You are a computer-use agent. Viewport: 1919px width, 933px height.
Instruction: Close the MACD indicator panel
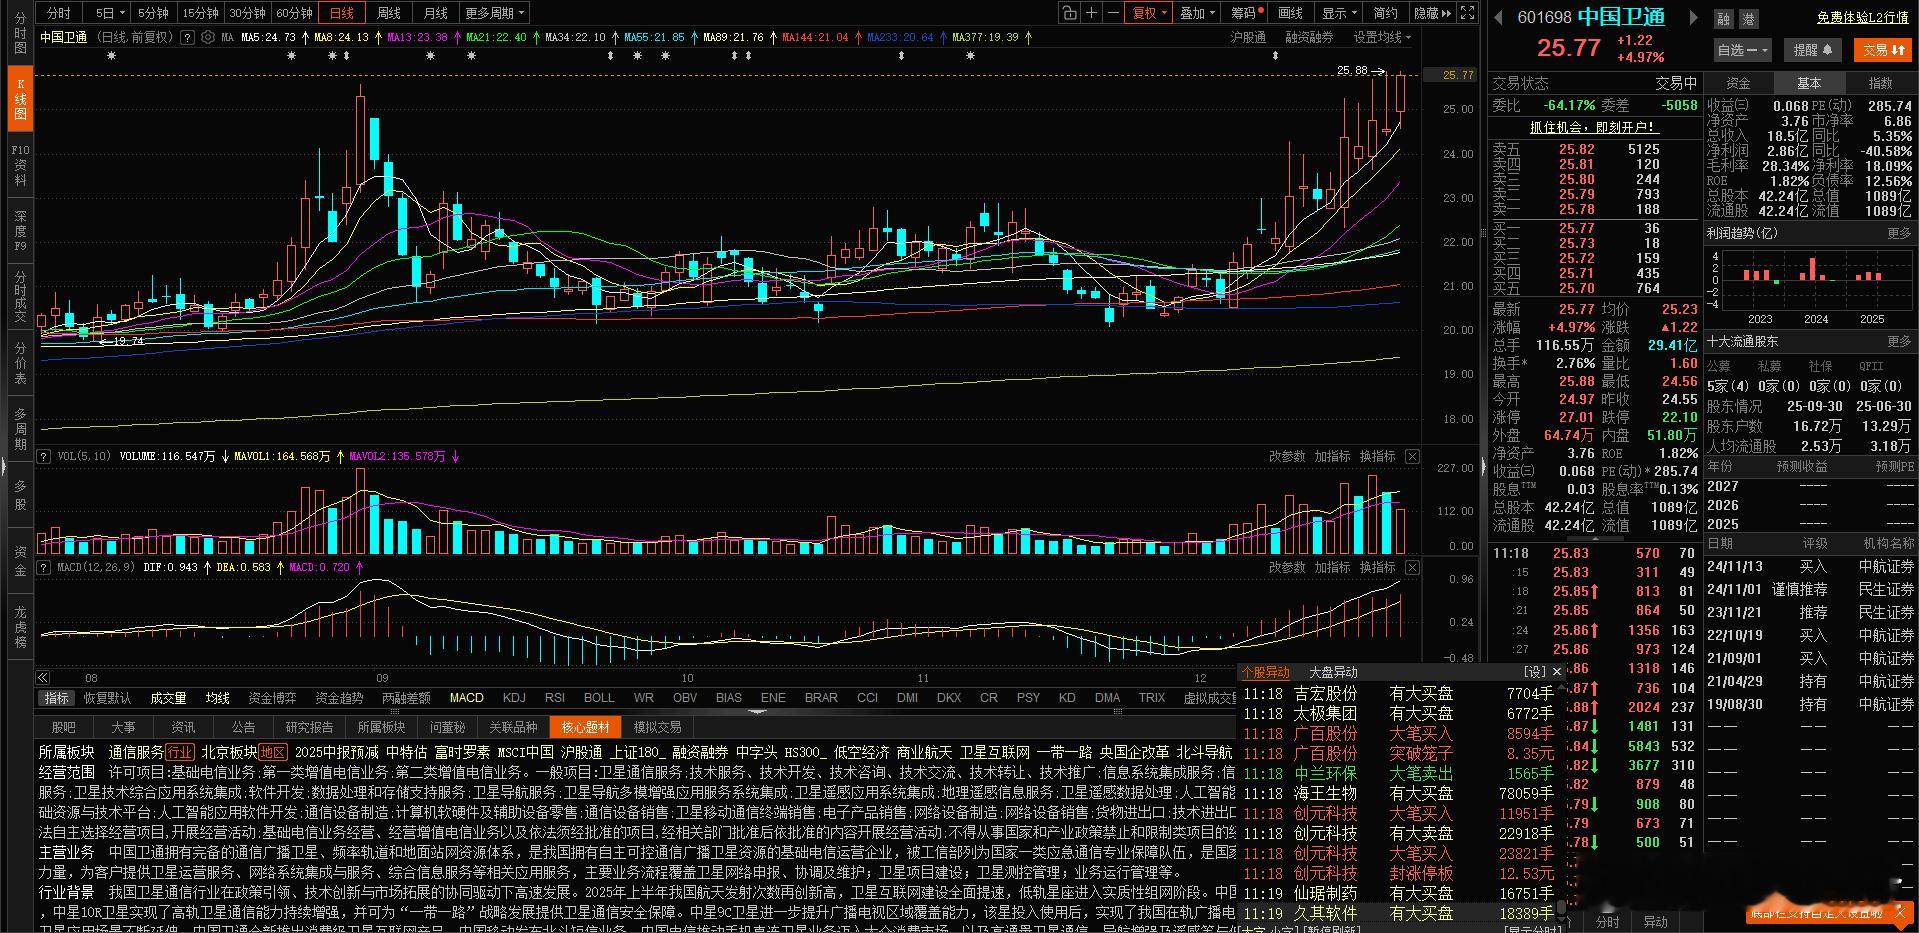(1412, 567)
